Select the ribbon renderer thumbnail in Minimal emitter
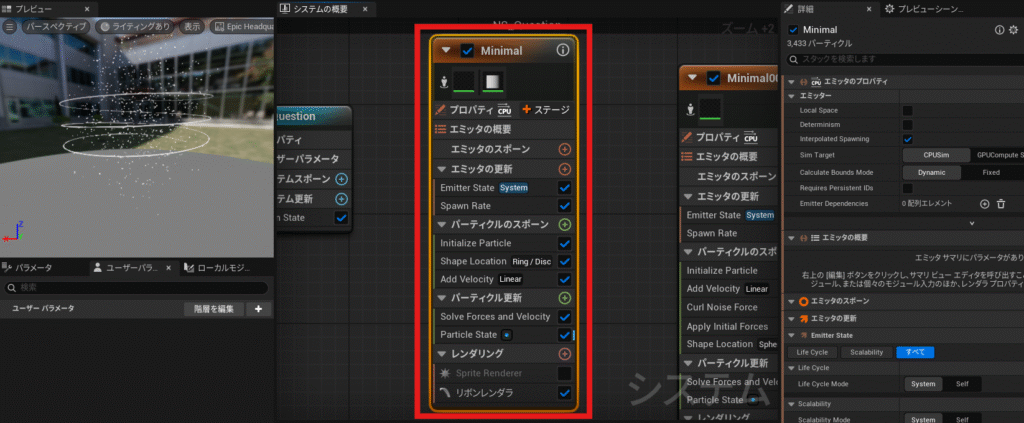1024x423 pixels. click(x=493, y=82)
